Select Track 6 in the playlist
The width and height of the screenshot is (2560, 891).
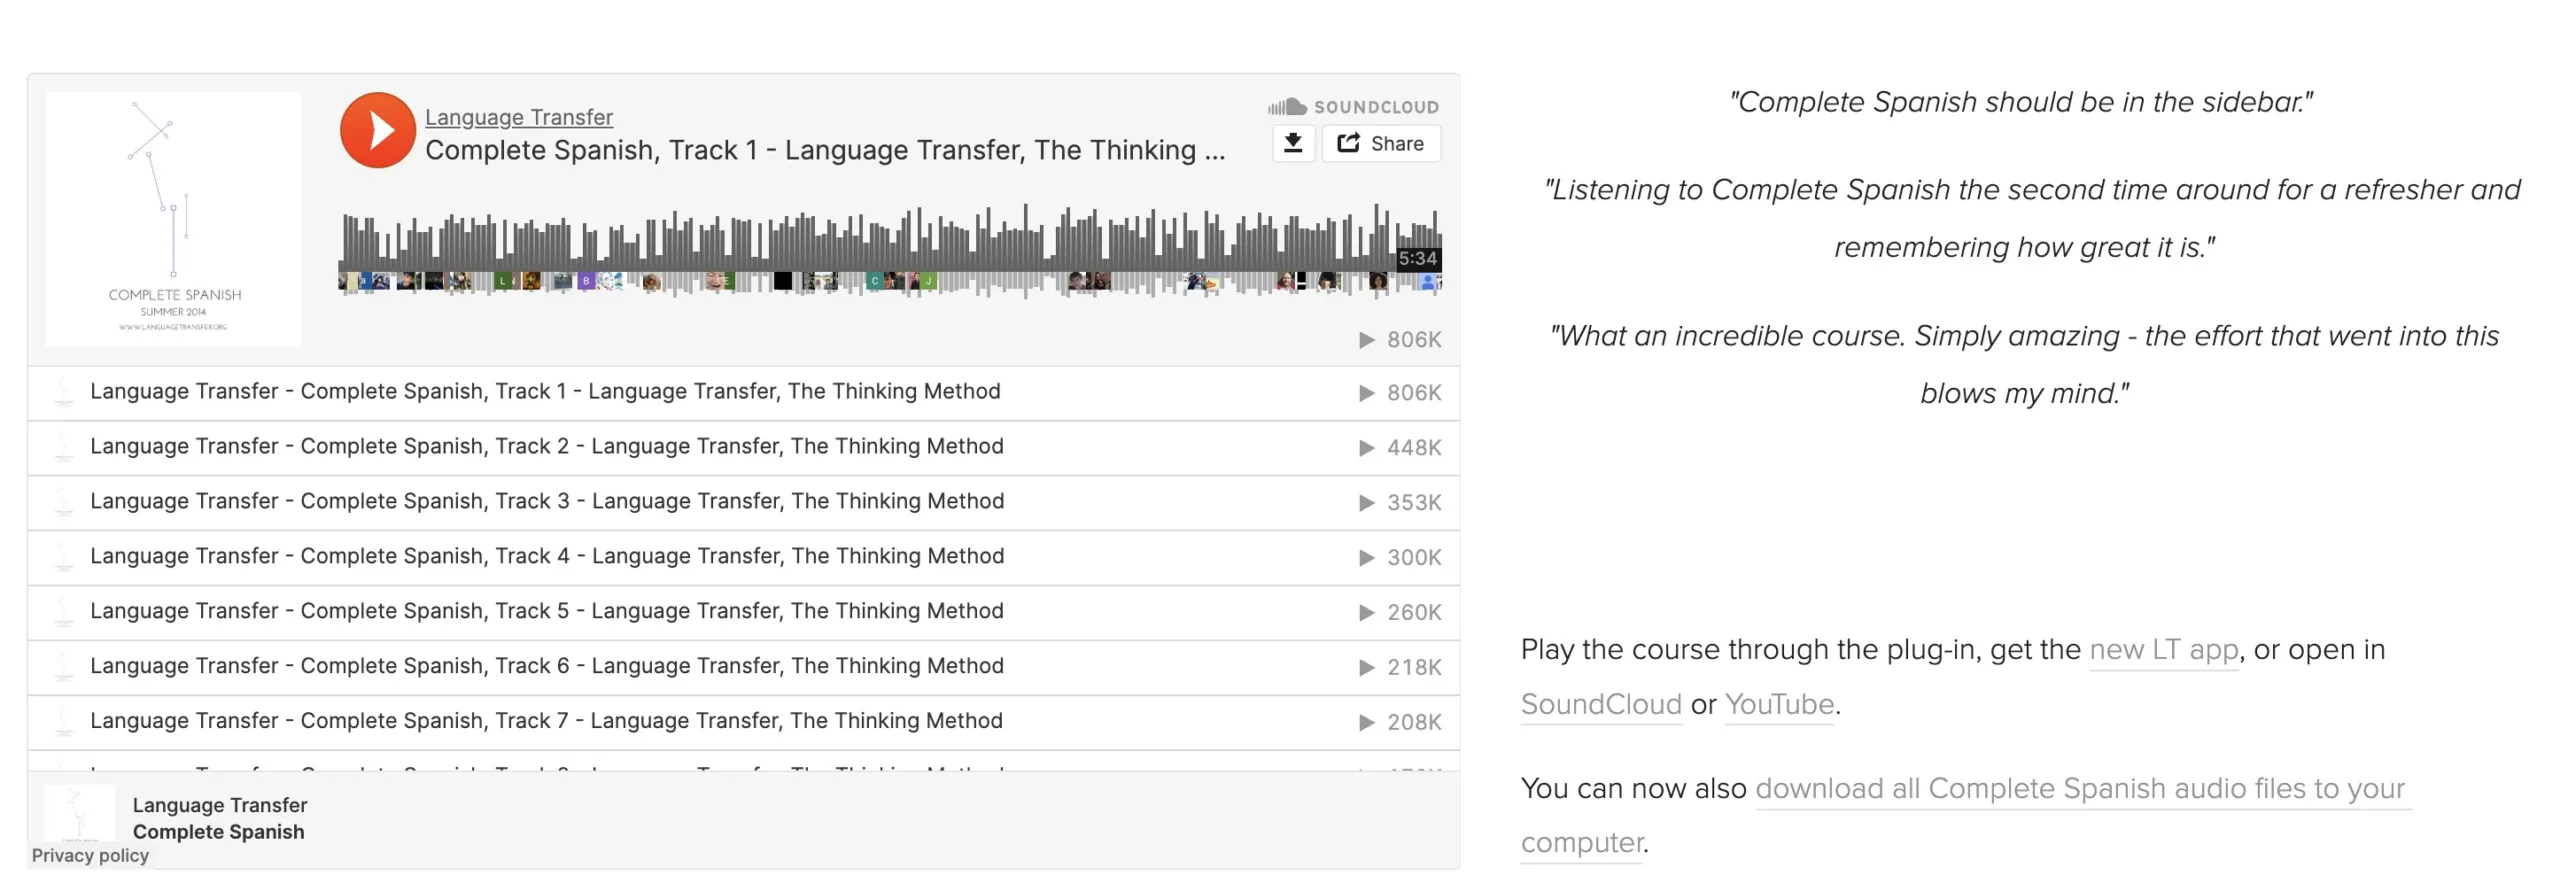coord(546,667)
